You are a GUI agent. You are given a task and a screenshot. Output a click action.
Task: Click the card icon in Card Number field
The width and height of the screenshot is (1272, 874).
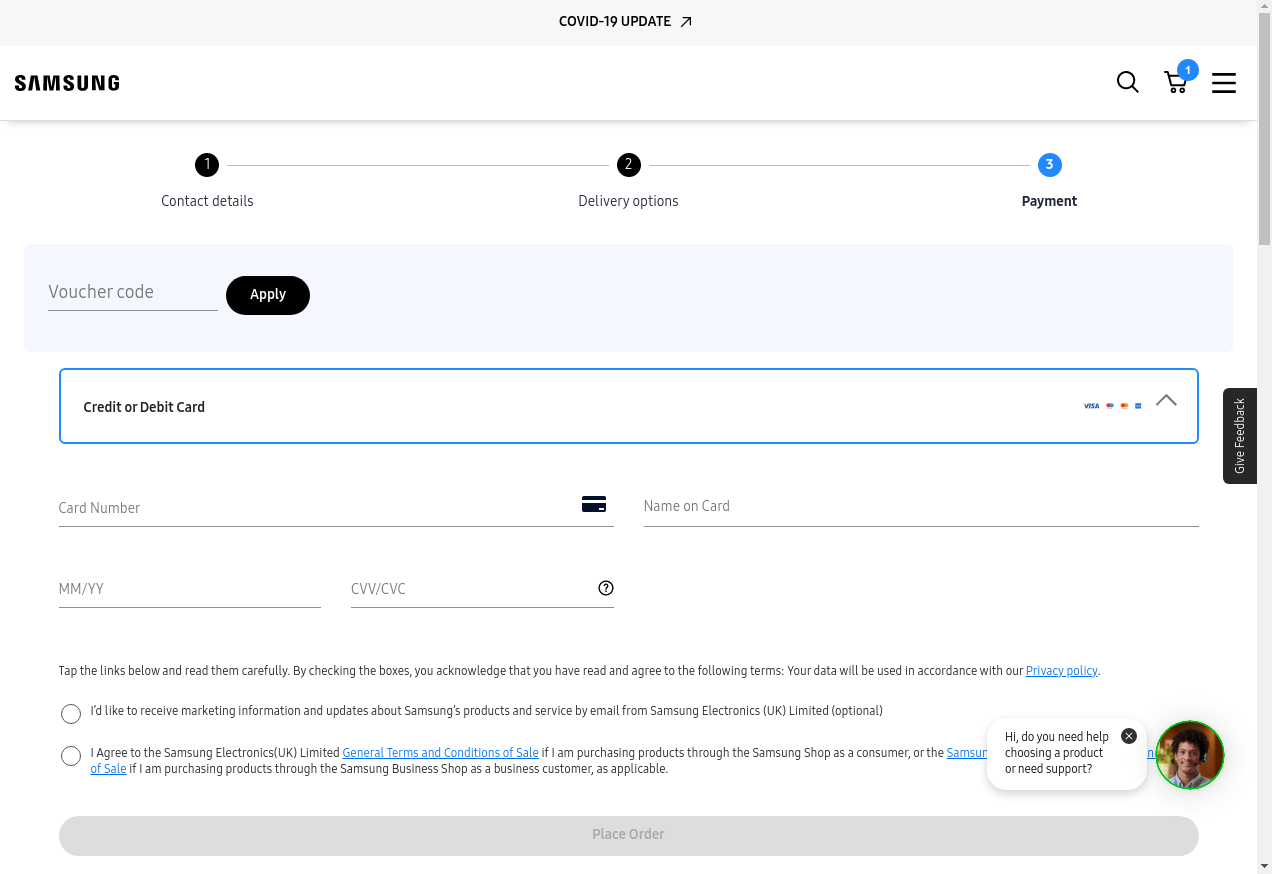[594, 504]
